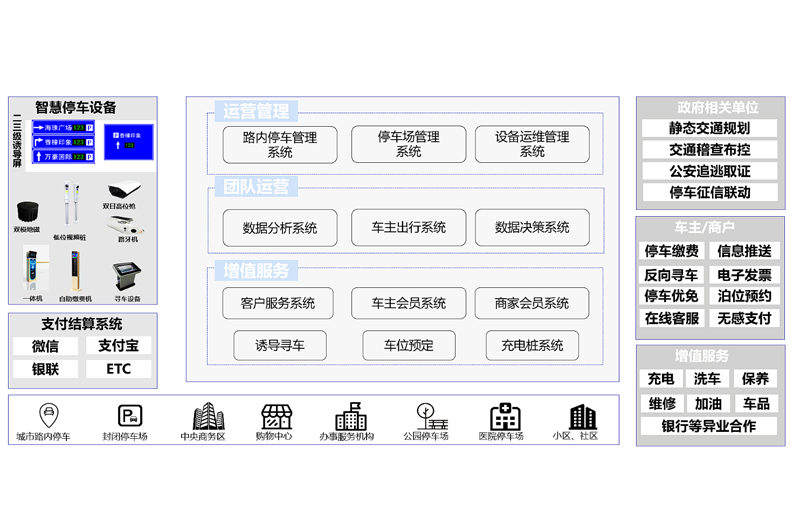Select the 封闭停车场 parking icon
This screenshot has height=530, width=800.
pyautogui.click(x=129, y=415)
